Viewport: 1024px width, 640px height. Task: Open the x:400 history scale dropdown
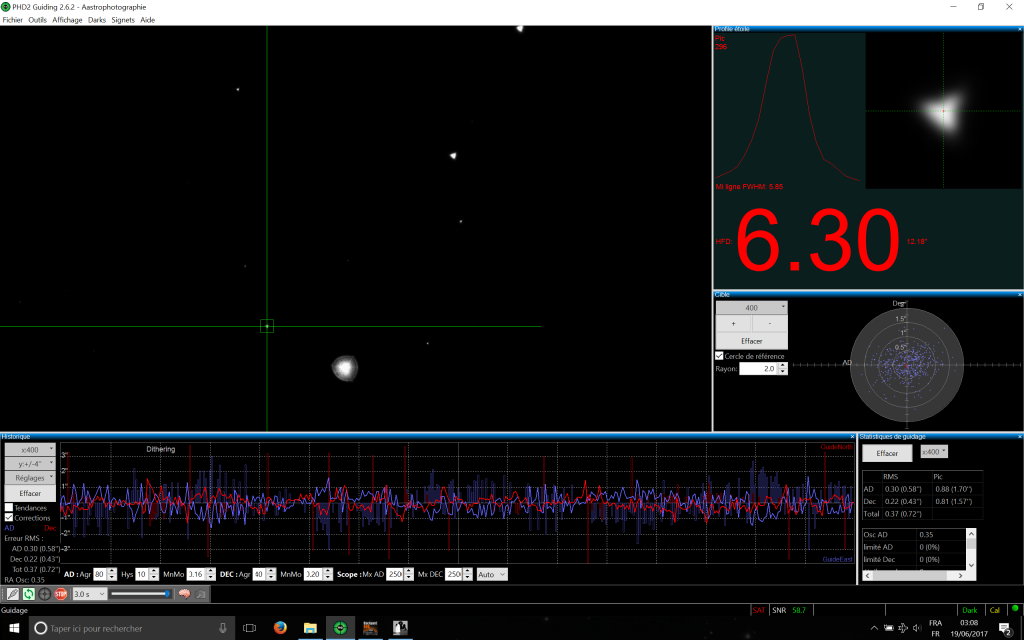pyautogui.click(x=31, y=449)
